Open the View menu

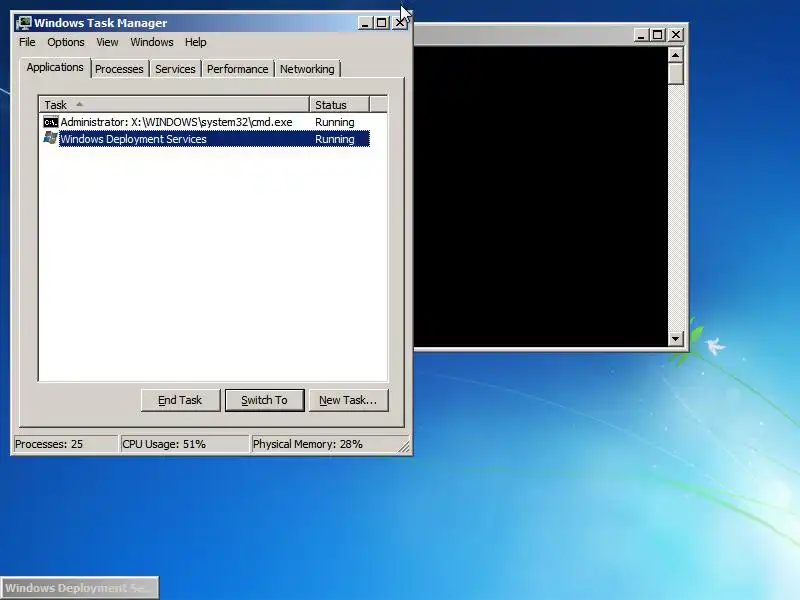(x=107, y=42)
